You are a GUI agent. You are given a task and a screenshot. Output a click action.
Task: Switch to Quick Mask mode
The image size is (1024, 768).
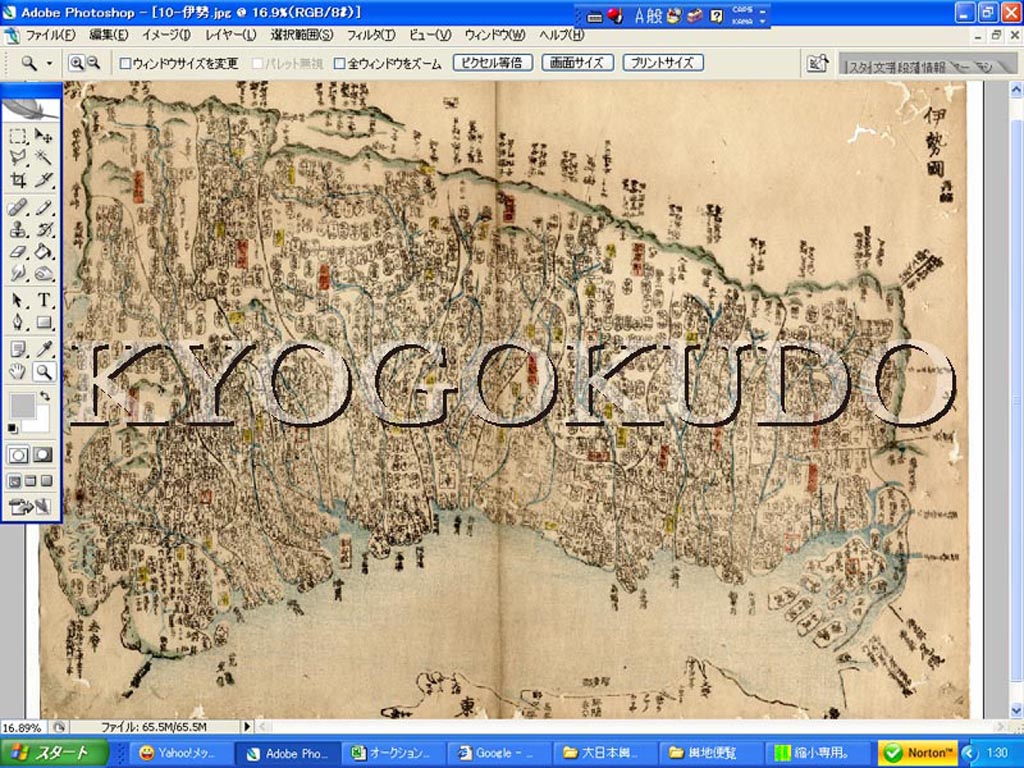click(x=43, y=455)
